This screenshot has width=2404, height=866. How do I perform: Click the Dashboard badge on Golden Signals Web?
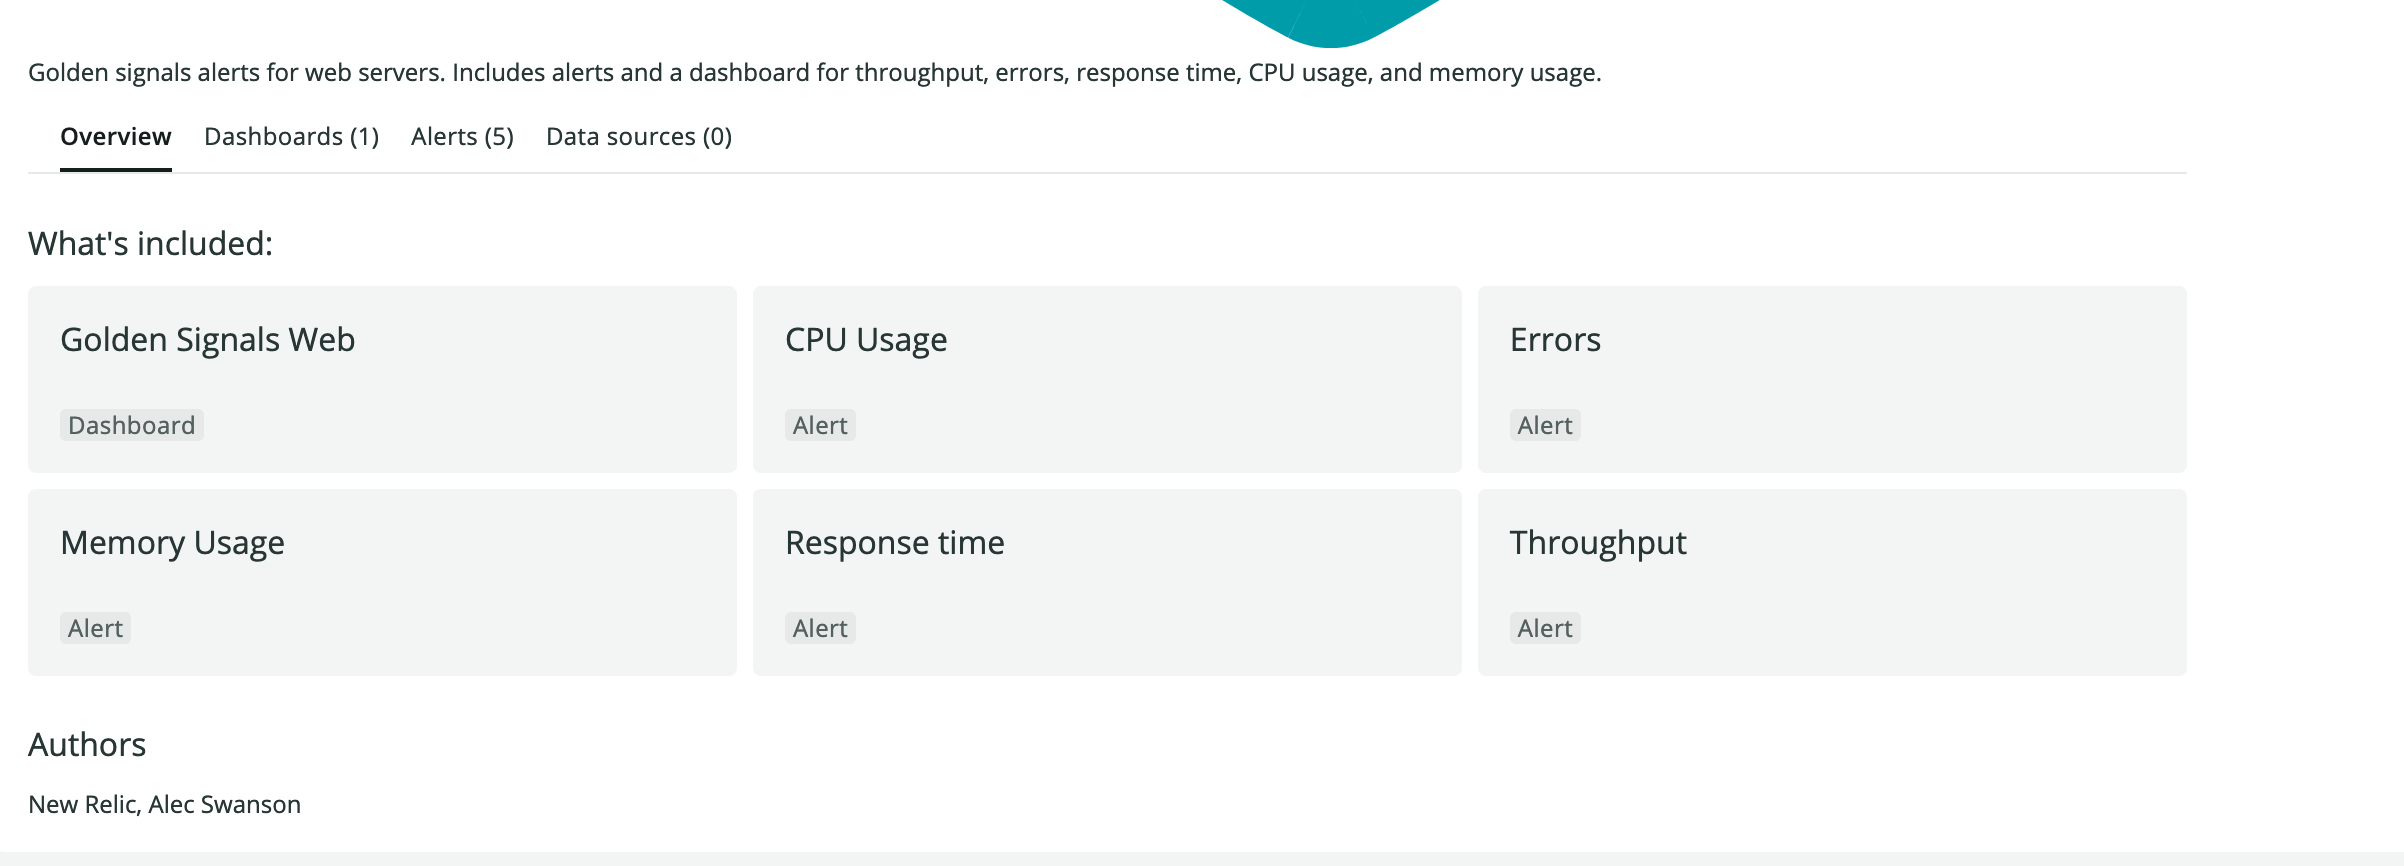(131, 424)
